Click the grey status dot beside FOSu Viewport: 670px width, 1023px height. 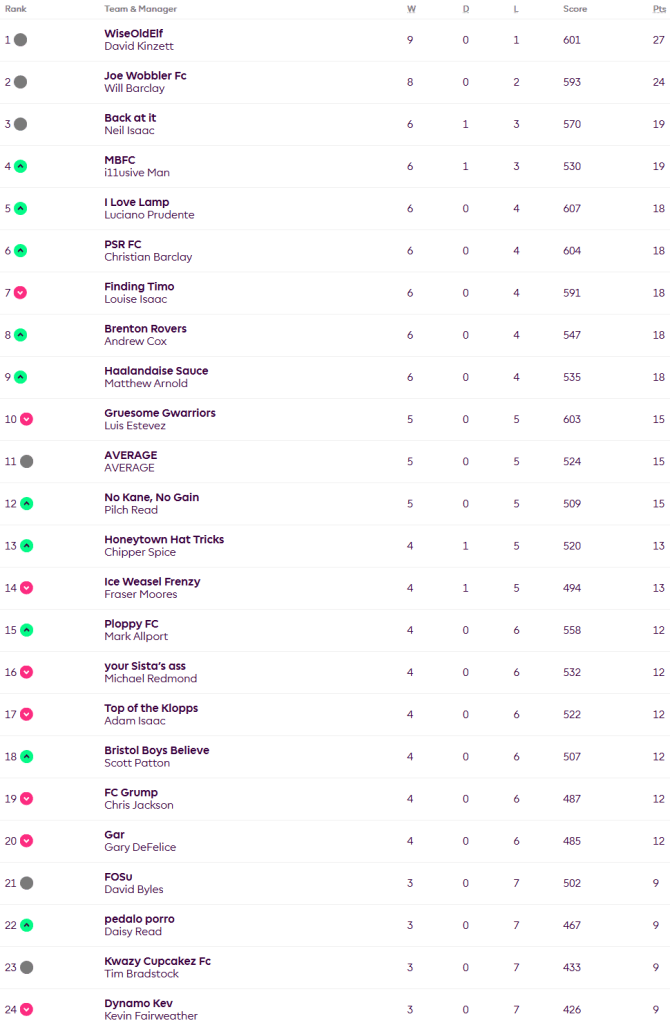pos(27,883)
